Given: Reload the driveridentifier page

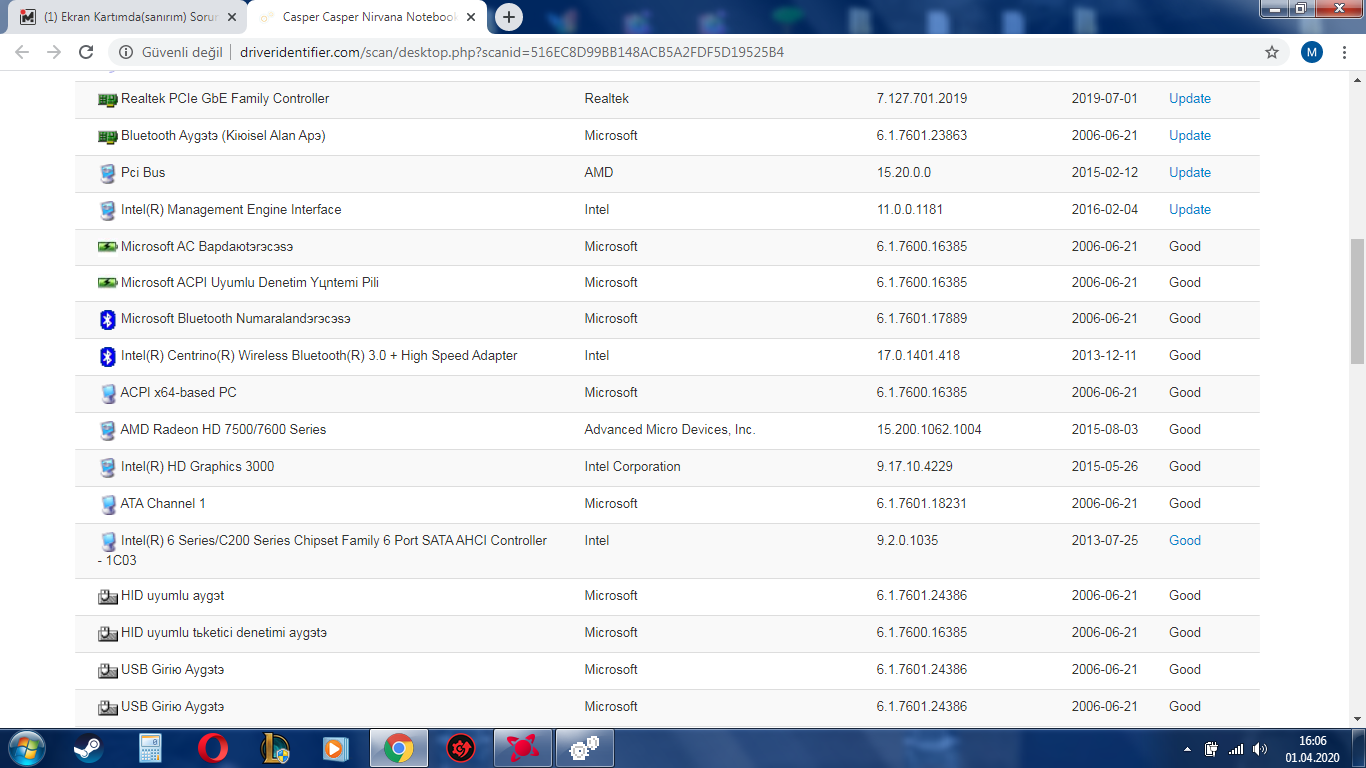Looking at the screenshot, I should 86,52.
